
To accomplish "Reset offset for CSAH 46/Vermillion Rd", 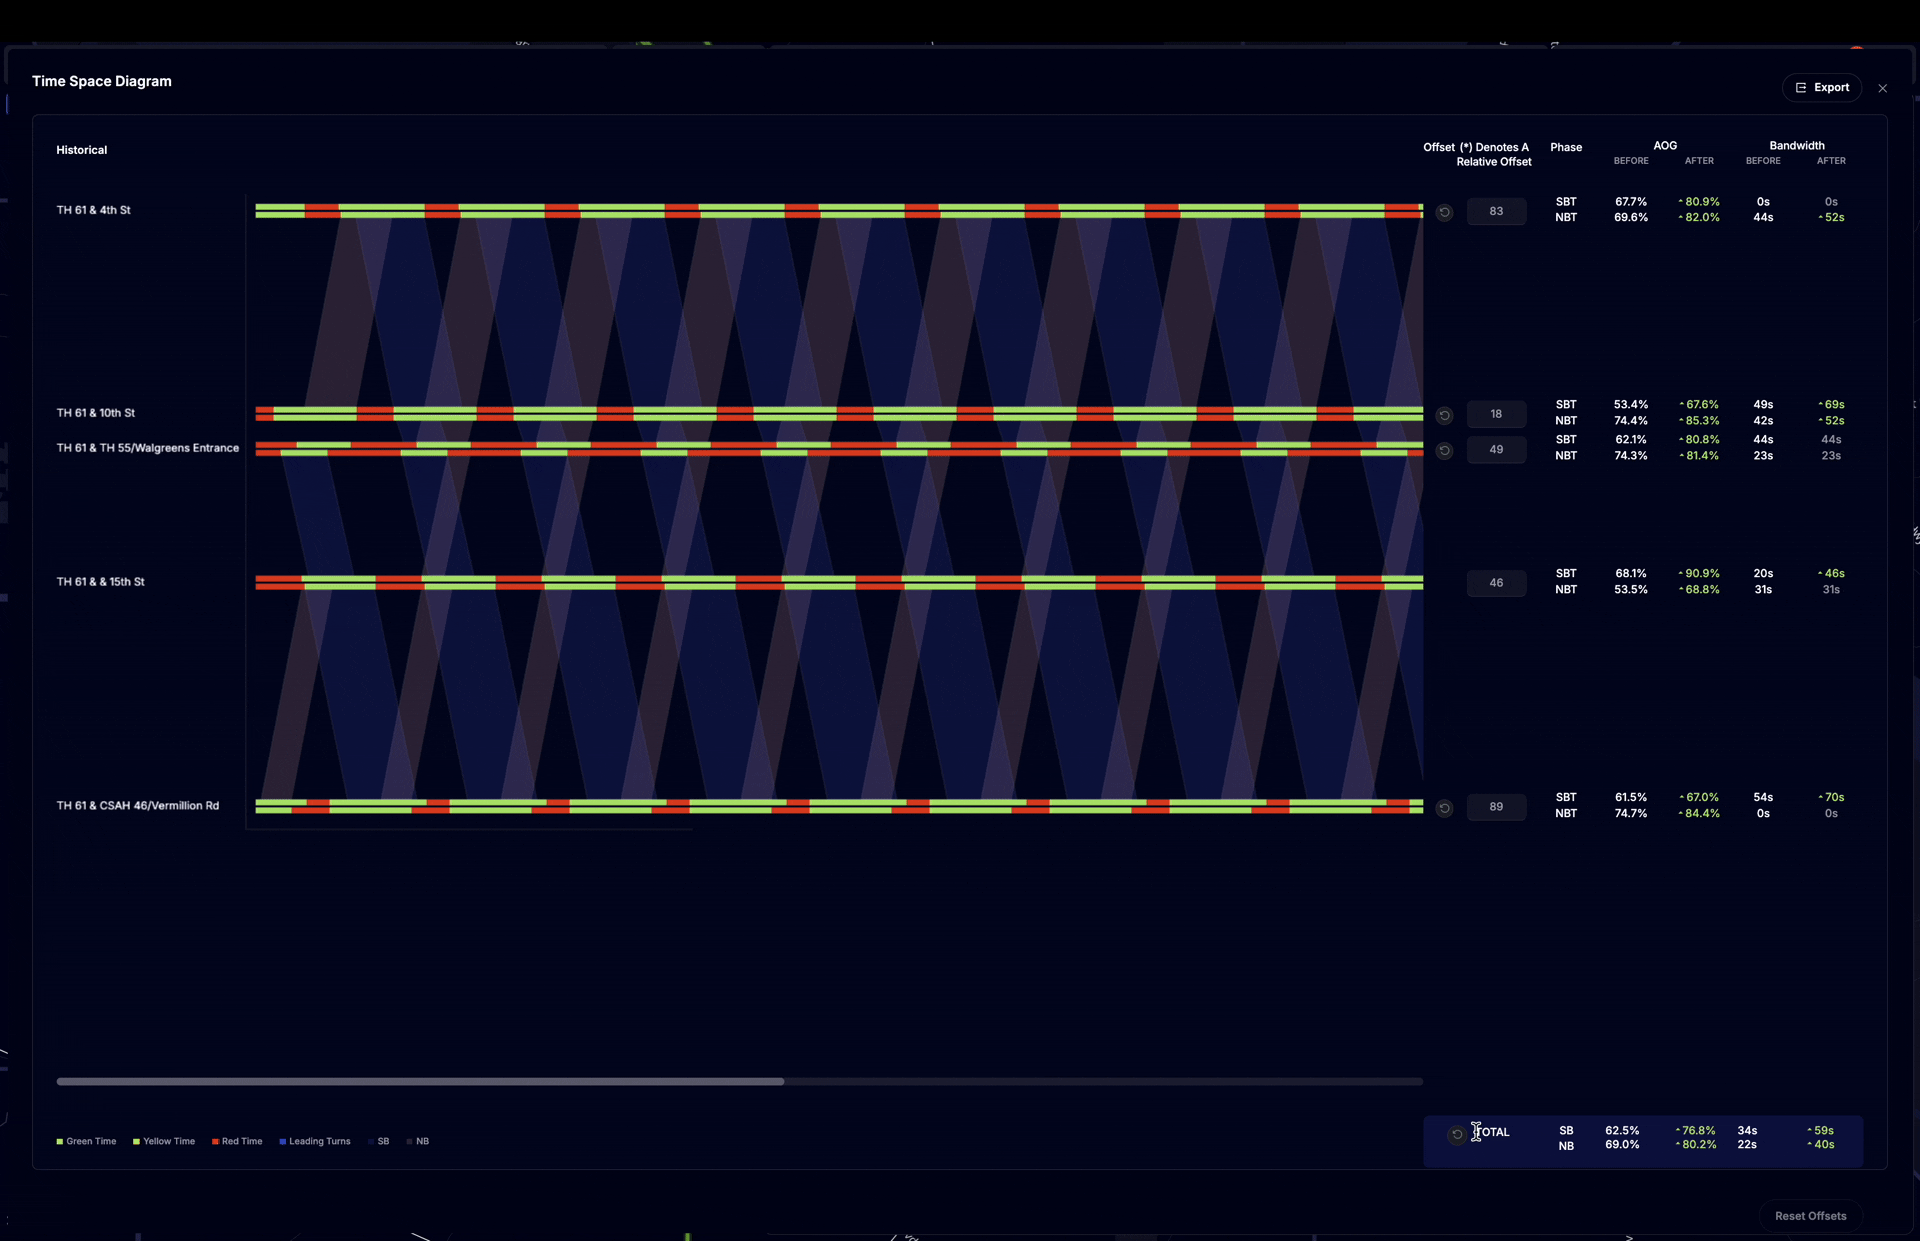I will (x=1444, y=808).
